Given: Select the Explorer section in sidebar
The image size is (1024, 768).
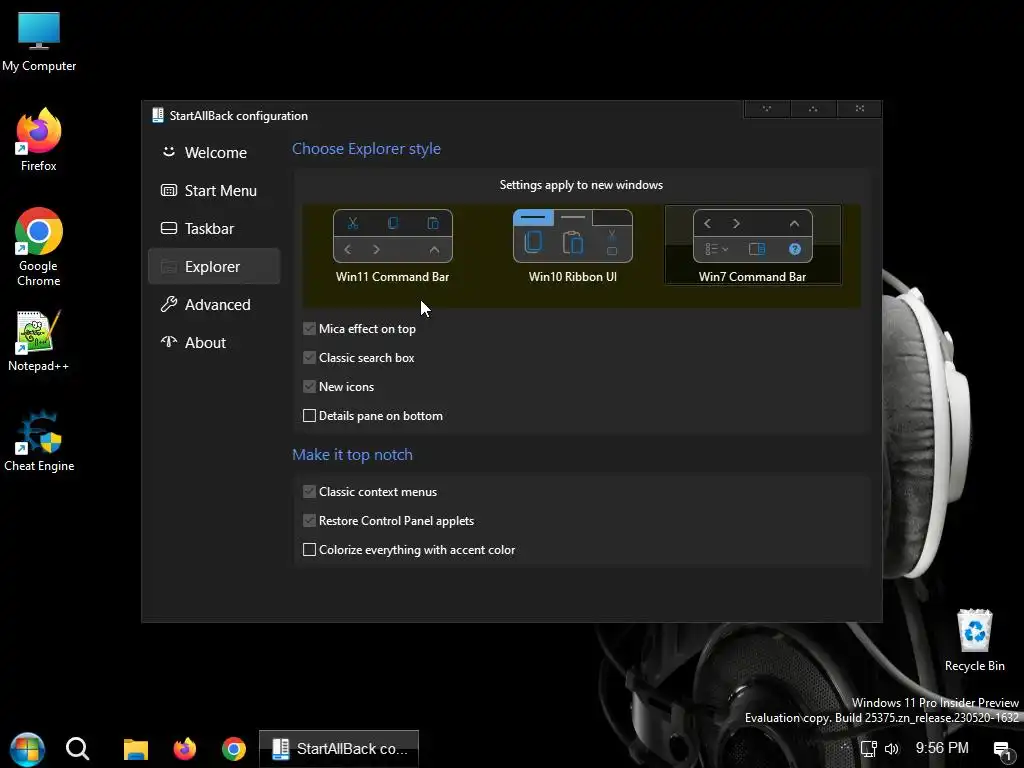Looking at the screenshot, I should tap(214, 266).
